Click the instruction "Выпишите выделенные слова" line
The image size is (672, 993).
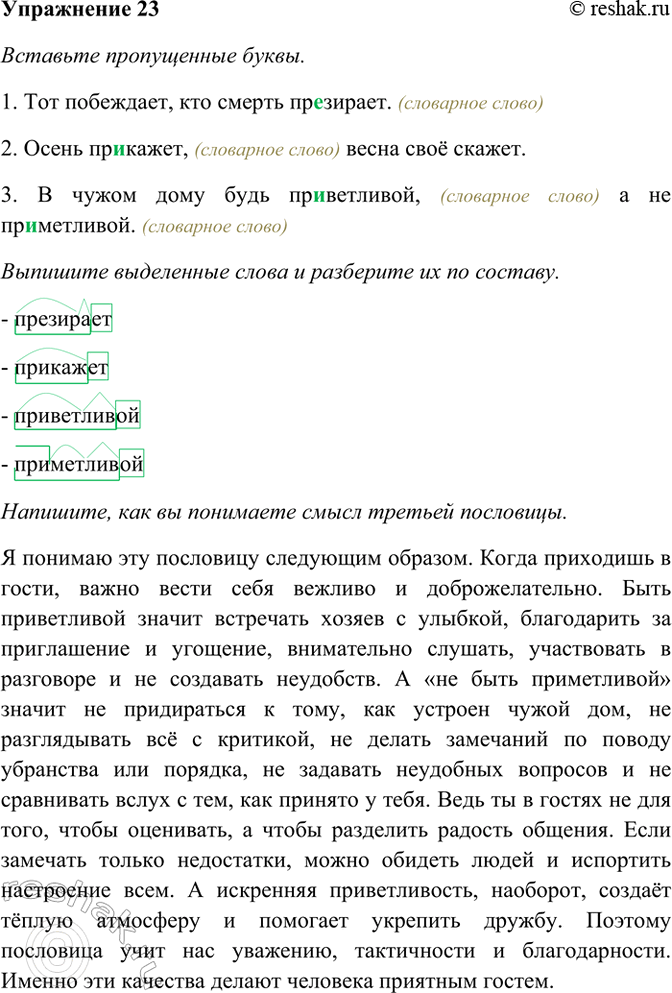click(280, 273)
